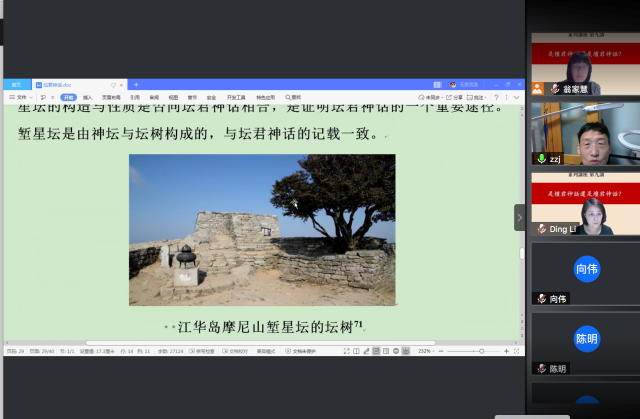Click the eye protection mode icon
Screen dimensions: 640x419
[405, 351]
